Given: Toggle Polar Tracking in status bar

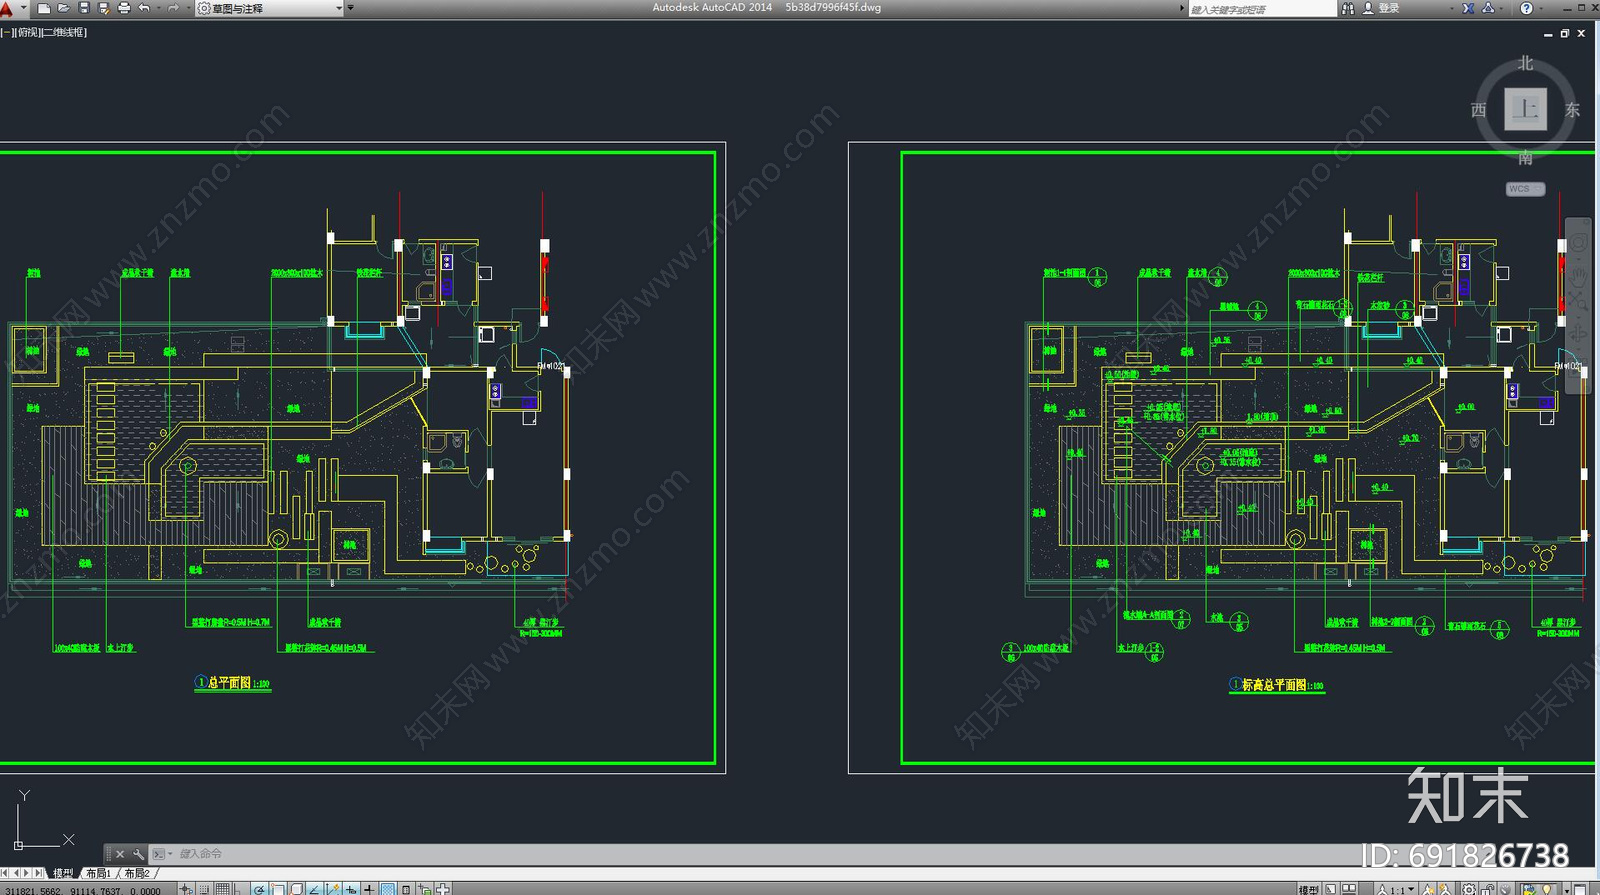Looking at the screenshot, I should click(x=260, y=889).
